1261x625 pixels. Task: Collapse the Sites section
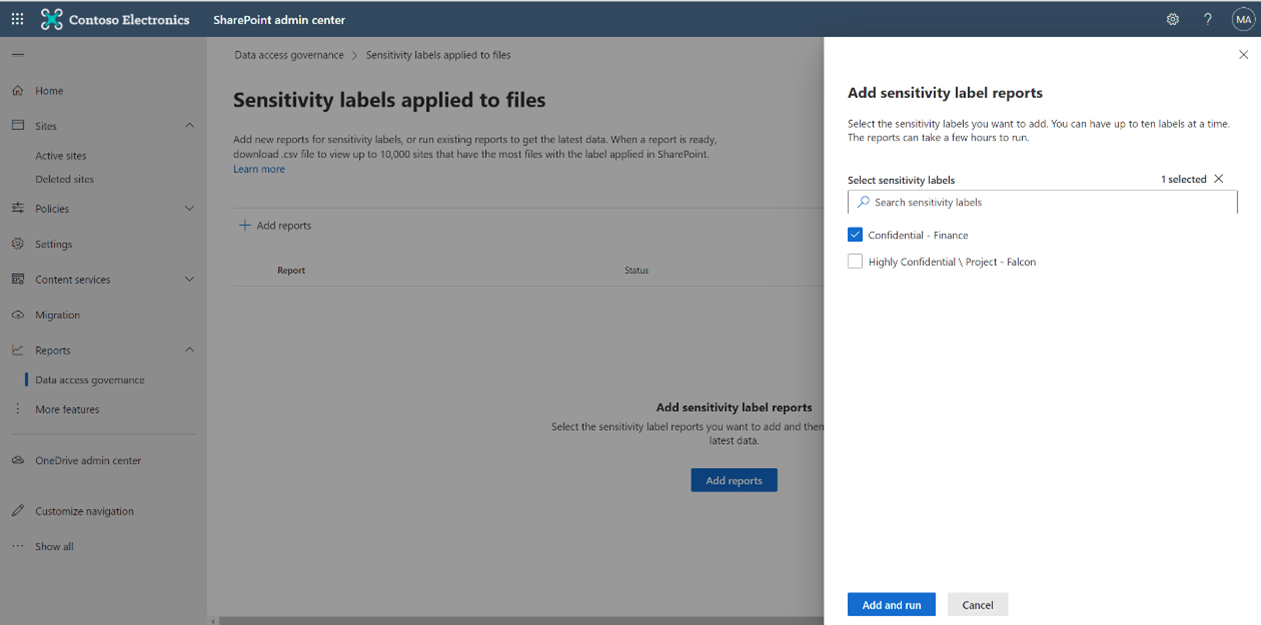click(189, 125)
